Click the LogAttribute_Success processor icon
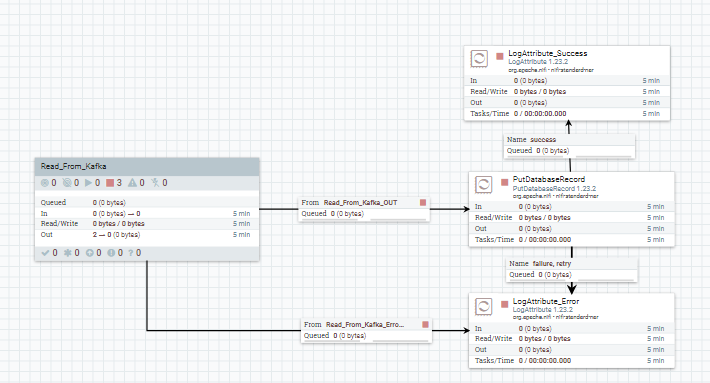This screenshot has width=710, height=383. tap(479, 58)
